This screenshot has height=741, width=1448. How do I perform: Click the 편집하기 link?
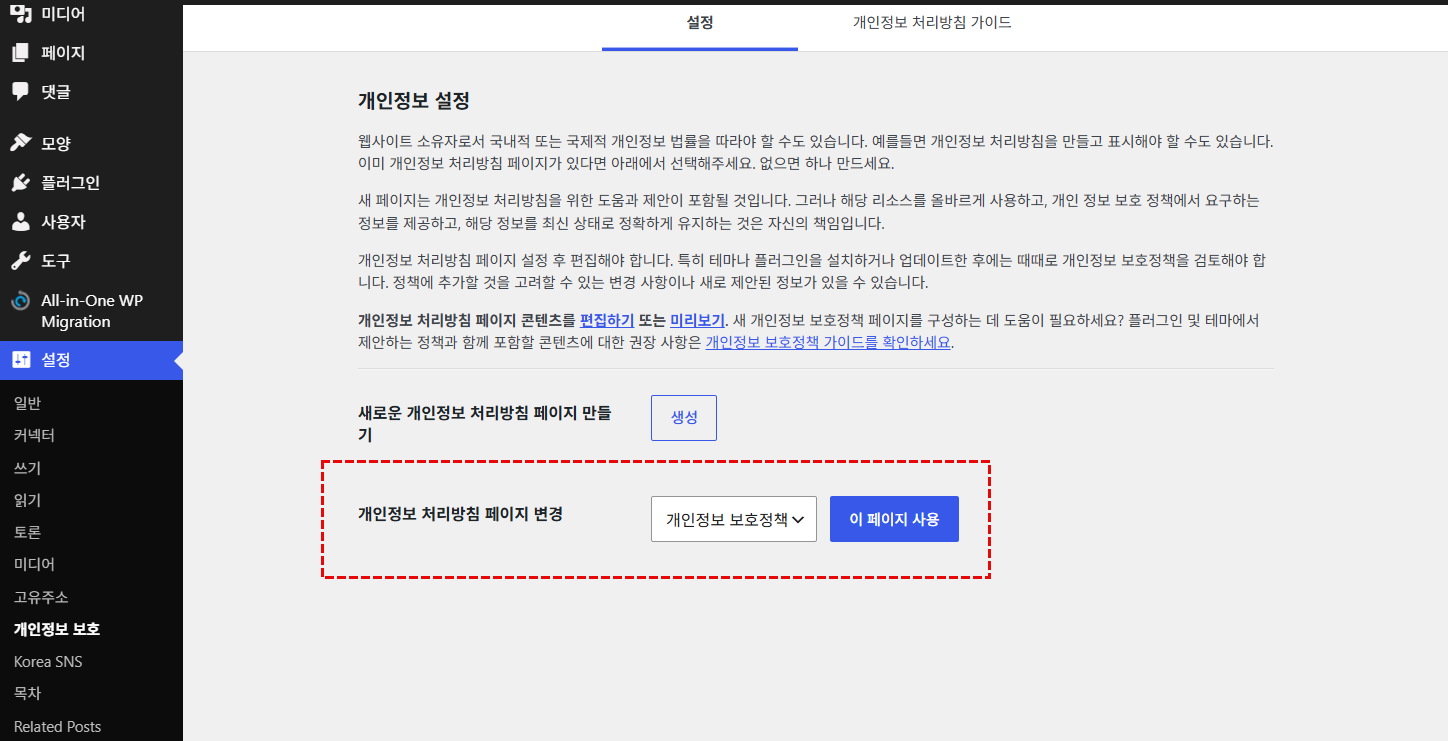coord(607,321)
